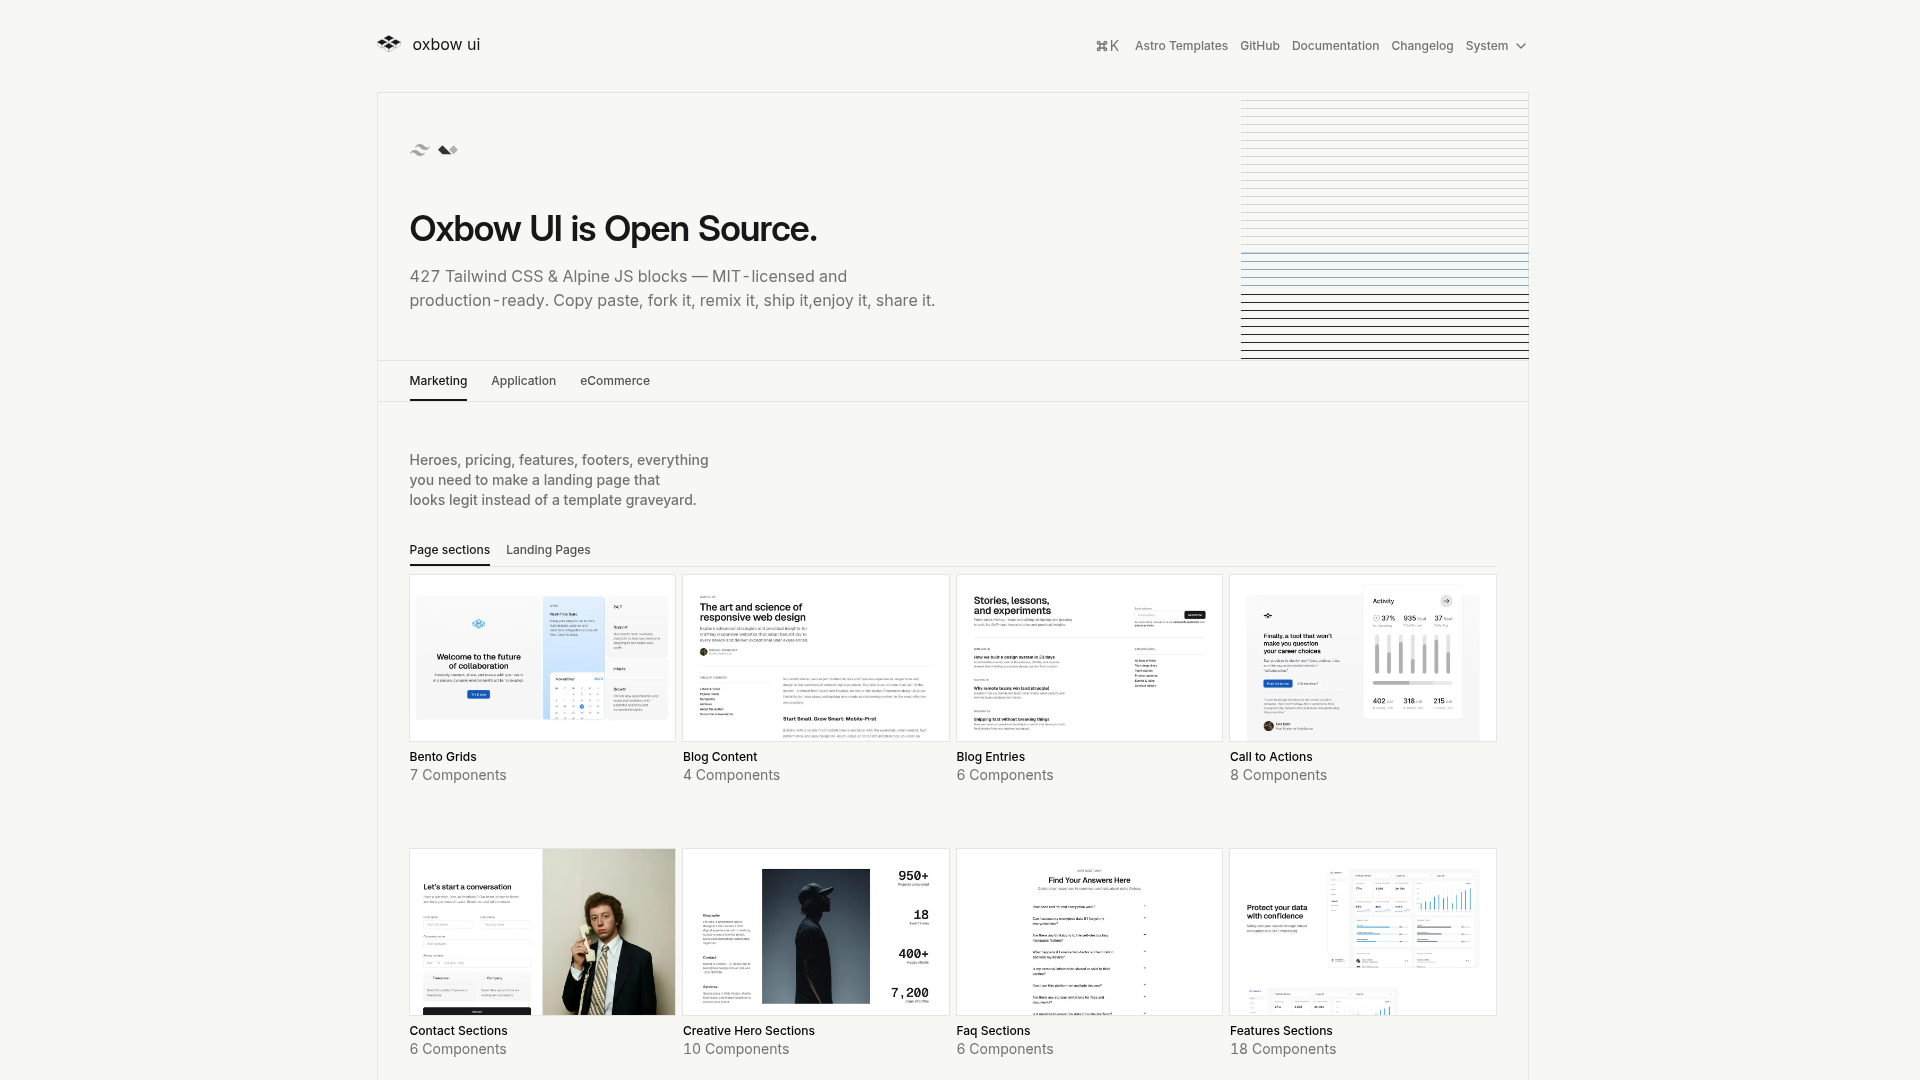Image resolution: width=1920 pixels, height=1080 pixels.
Task: View the Changelog link
Action: pos(1421,46)
